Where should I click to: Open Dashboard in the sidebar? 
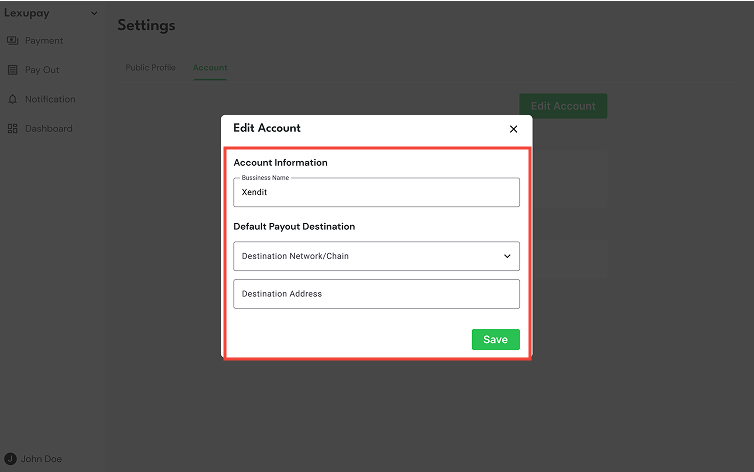(x=49, y=129)
